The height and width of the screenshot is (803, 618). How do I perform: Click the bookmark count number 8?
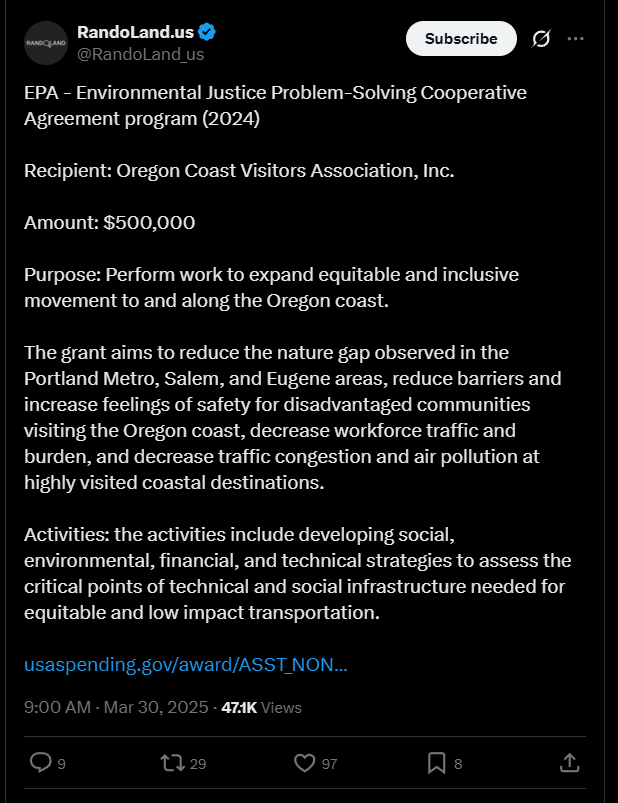[458, 764]
